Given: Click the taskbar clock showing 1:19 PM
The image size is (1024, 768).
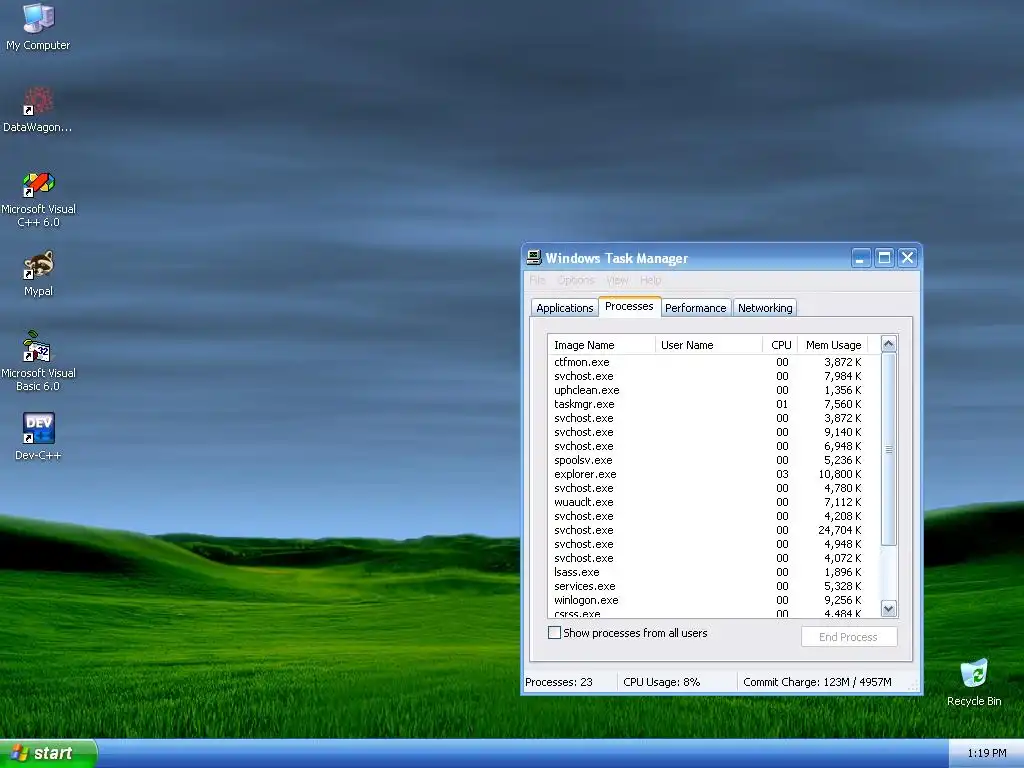Looking at the screenshot, I should coord(986,753).
